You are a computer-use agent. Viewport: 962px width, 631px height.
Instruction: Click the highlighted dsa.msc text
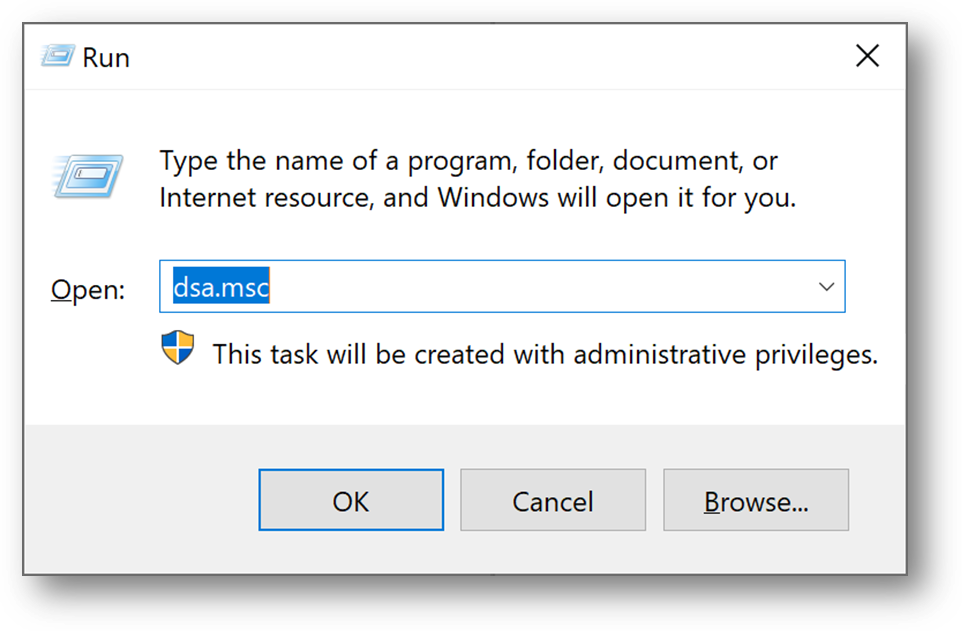click(x=221, y=287)
